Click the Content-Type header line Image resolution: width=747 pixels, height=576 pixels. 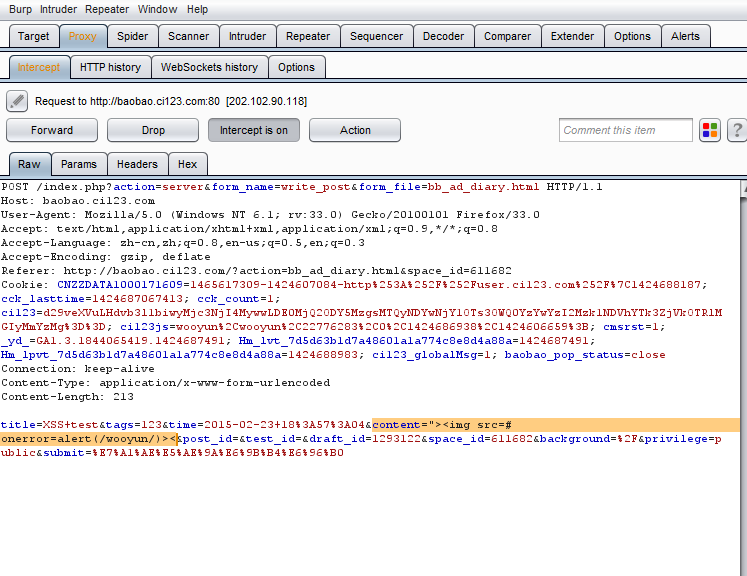point(165,383)
